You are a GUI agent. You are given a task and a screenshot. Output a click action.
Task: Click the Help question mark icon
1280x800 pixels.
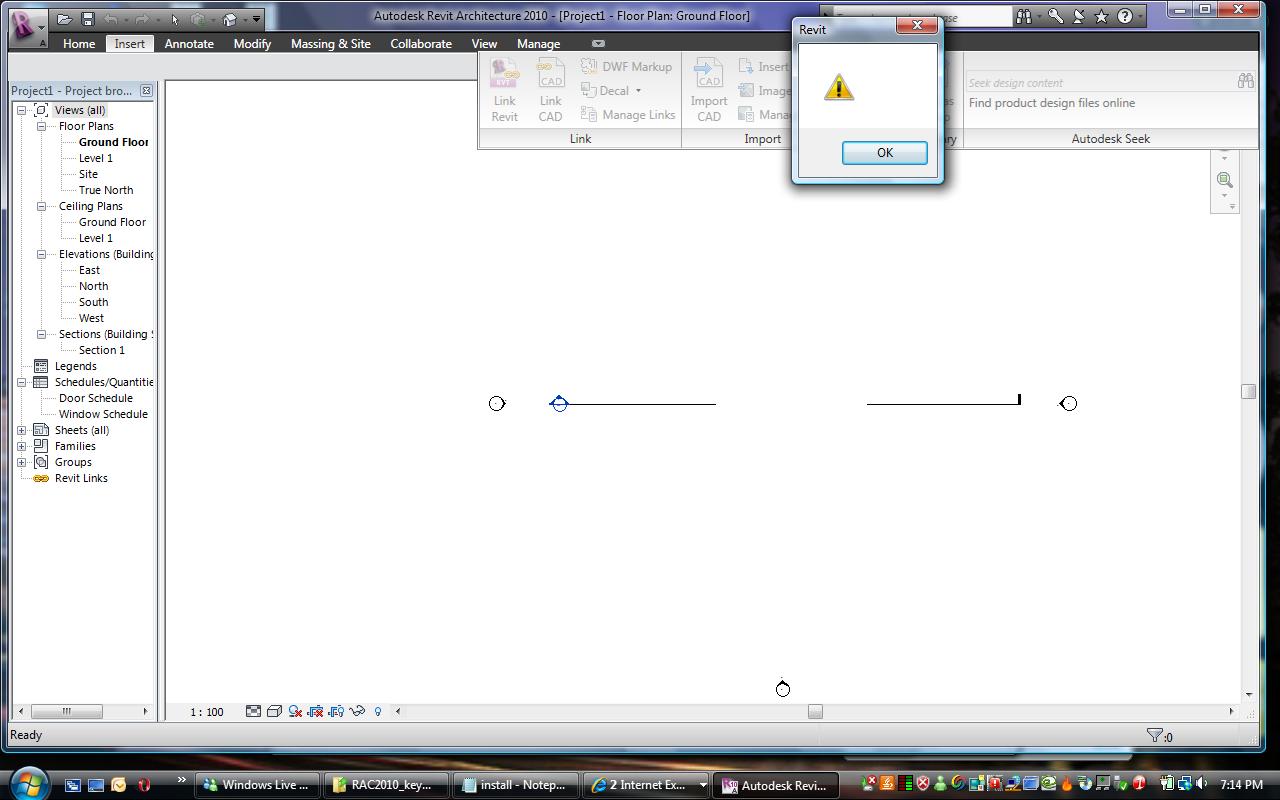[1125, 17]
